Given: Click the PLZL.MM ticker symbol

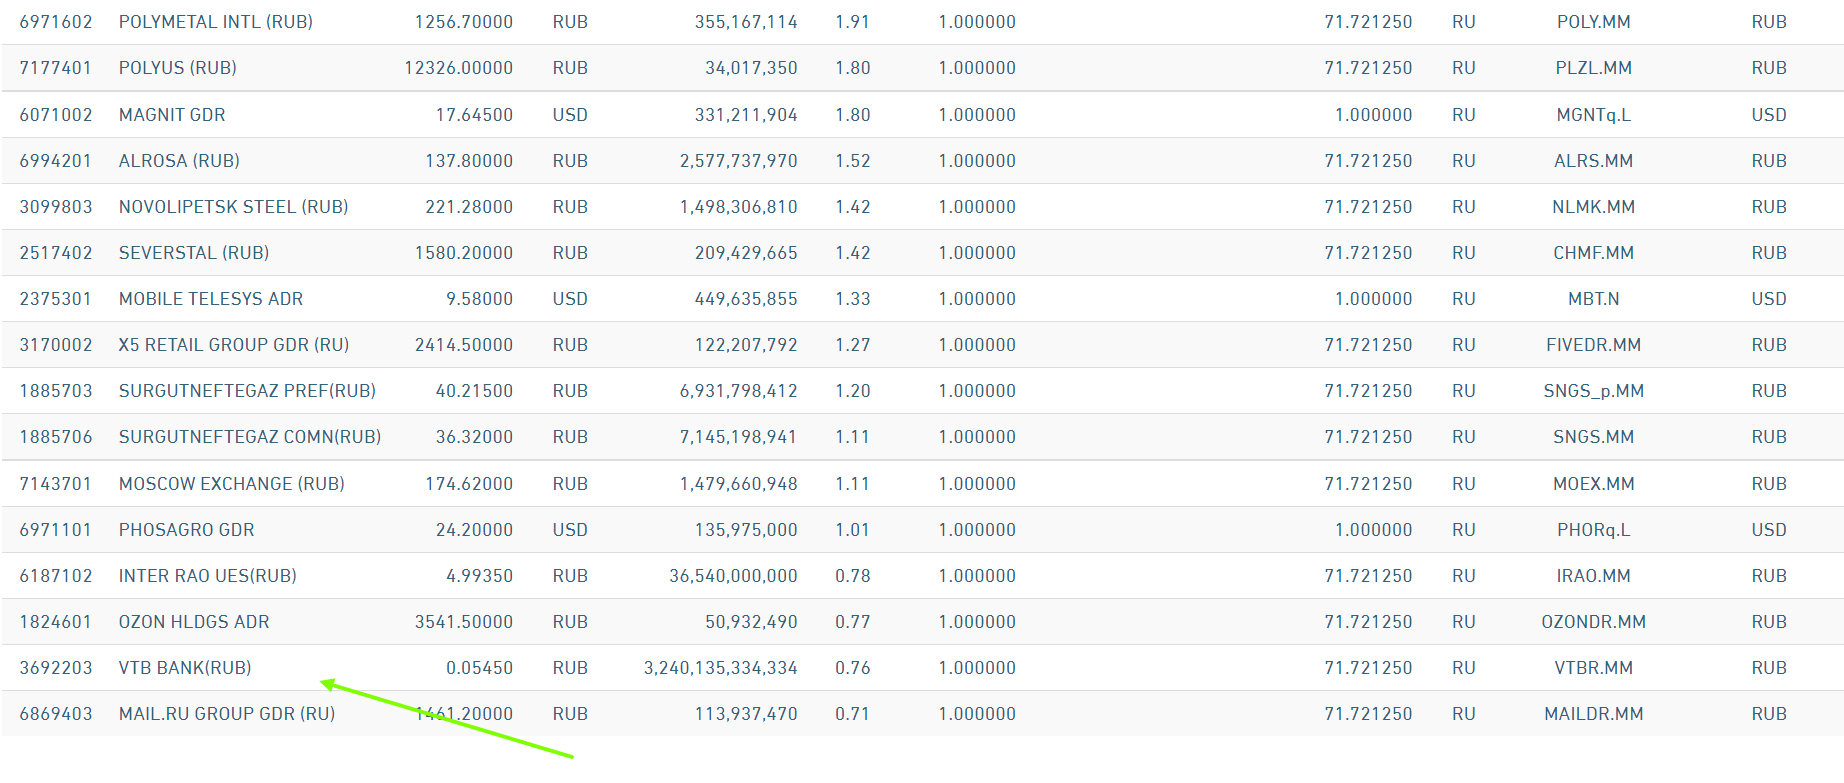Looking at the screenshot, I should [1594, 68].
